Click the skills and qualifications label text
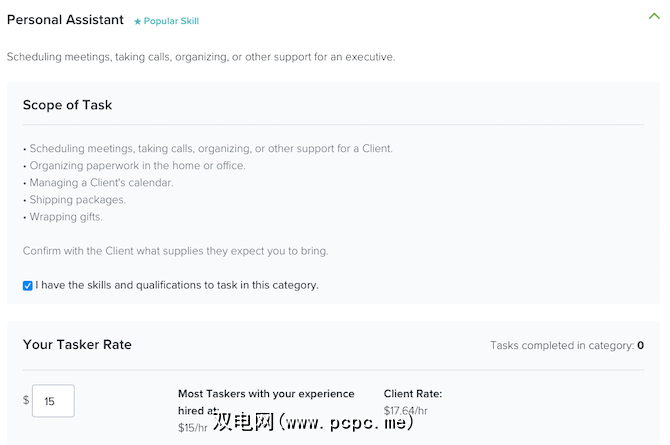The width and height of the screenshot is (670, 445). (177, 285)
